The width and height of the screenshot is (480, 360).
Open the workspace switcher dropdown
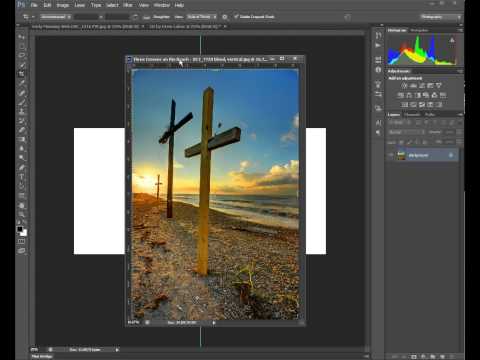440,17
